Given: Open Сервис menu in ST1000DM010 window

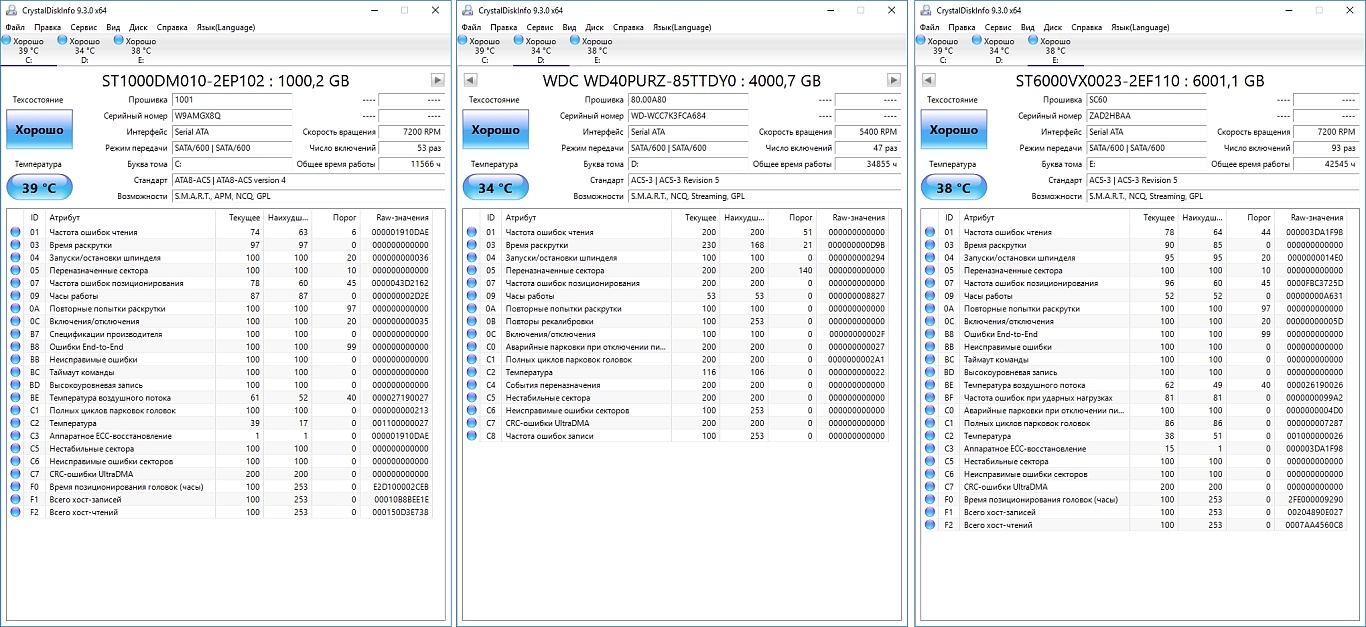Looking at the screenshot, I should (83, 27).
